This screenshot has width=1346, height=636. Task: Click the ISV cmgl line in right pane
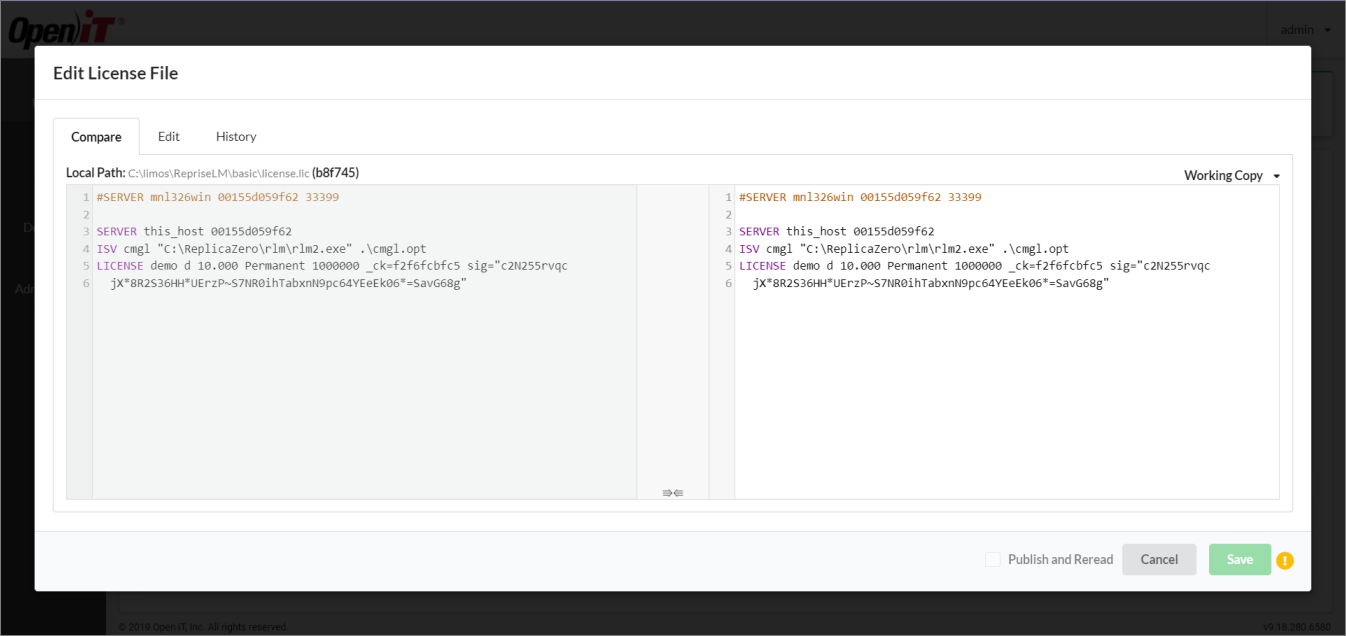[x=904, y=249]
